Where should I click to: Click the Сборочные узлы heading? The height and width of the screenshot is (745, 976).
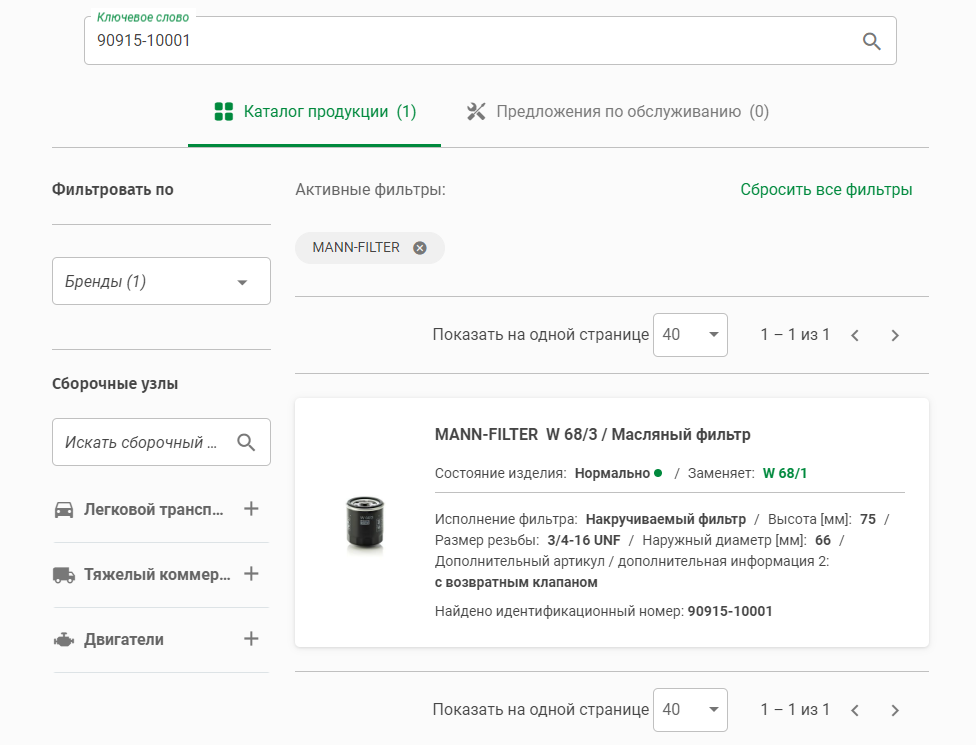[x=115, y=384]
